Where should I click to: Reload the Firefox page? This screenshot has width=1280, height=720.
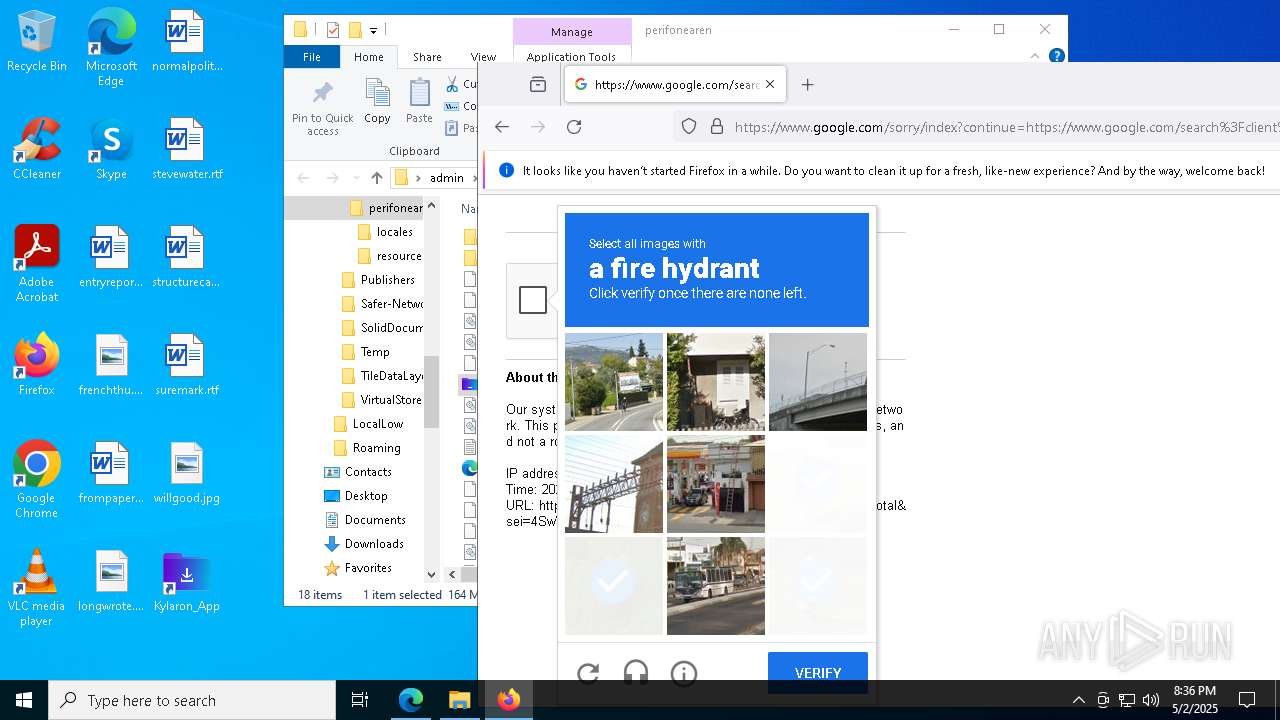[574, 127]
